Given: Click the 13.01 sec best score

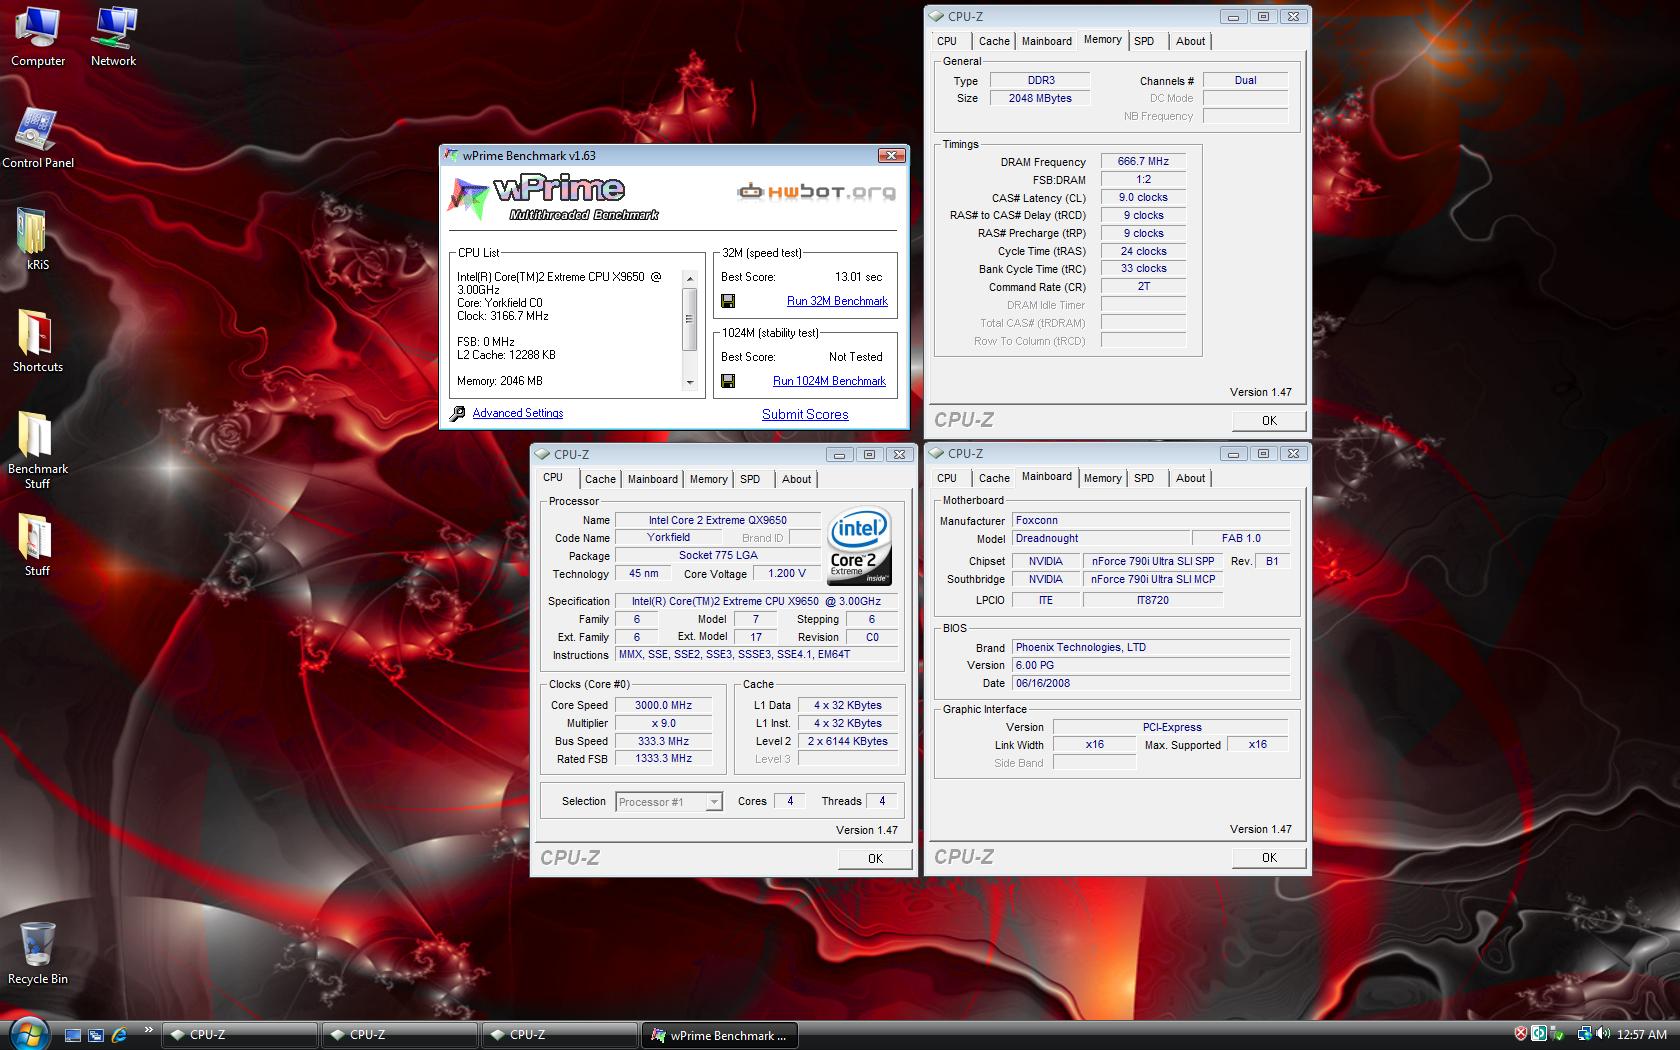Looking at the screenshot, I should click(858, 277).
